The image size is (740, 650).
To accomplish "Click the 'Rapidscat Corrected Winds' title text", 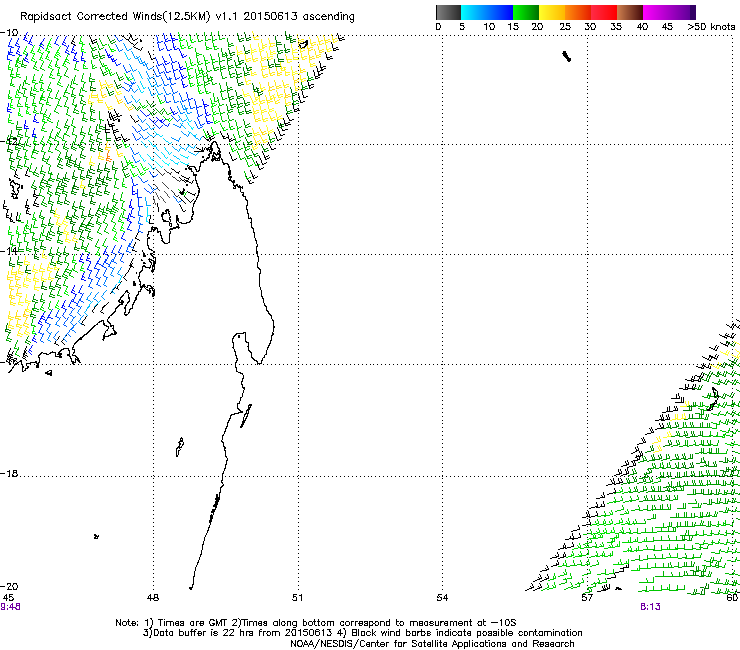I will pyautogui.click(x=187, y=17).
